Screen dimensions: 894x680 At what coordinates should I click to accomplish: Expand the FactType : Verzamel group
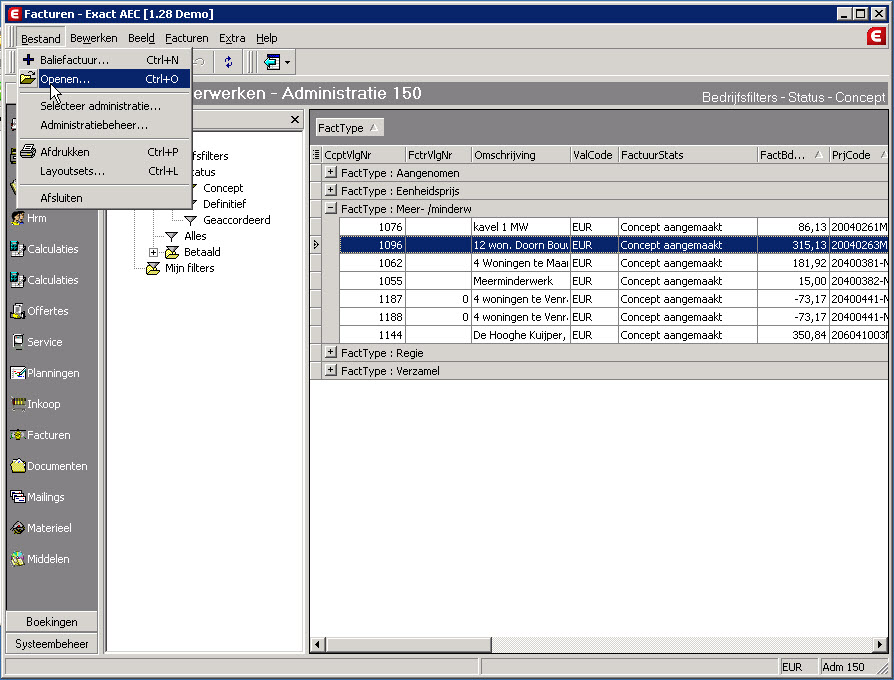[331, 370]
